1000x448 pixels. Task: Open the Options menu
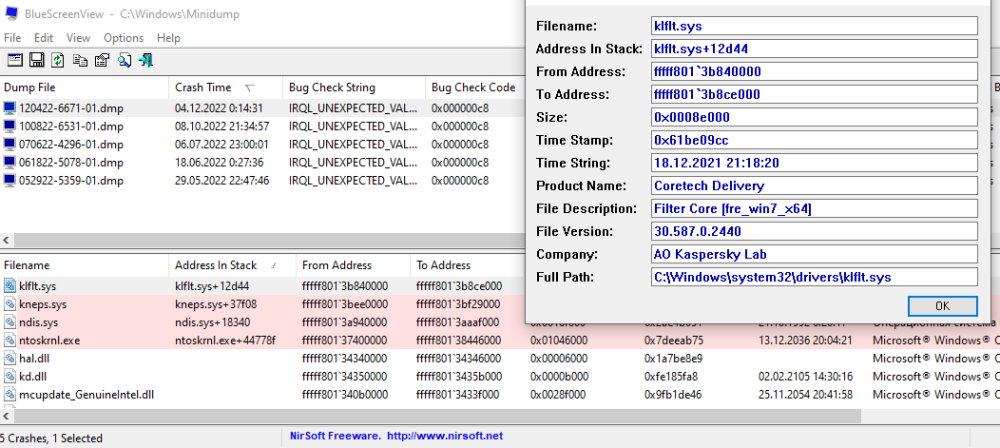point(124,38)
